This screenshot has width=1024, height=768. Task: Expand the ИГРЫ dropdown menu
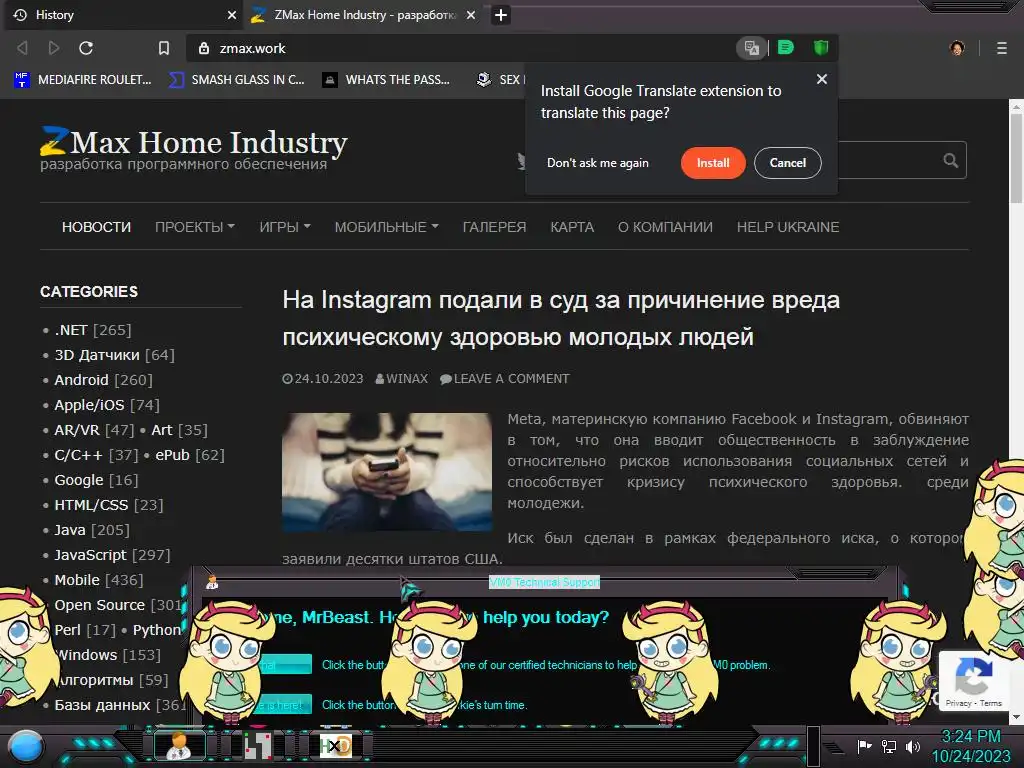pos(285,227)
